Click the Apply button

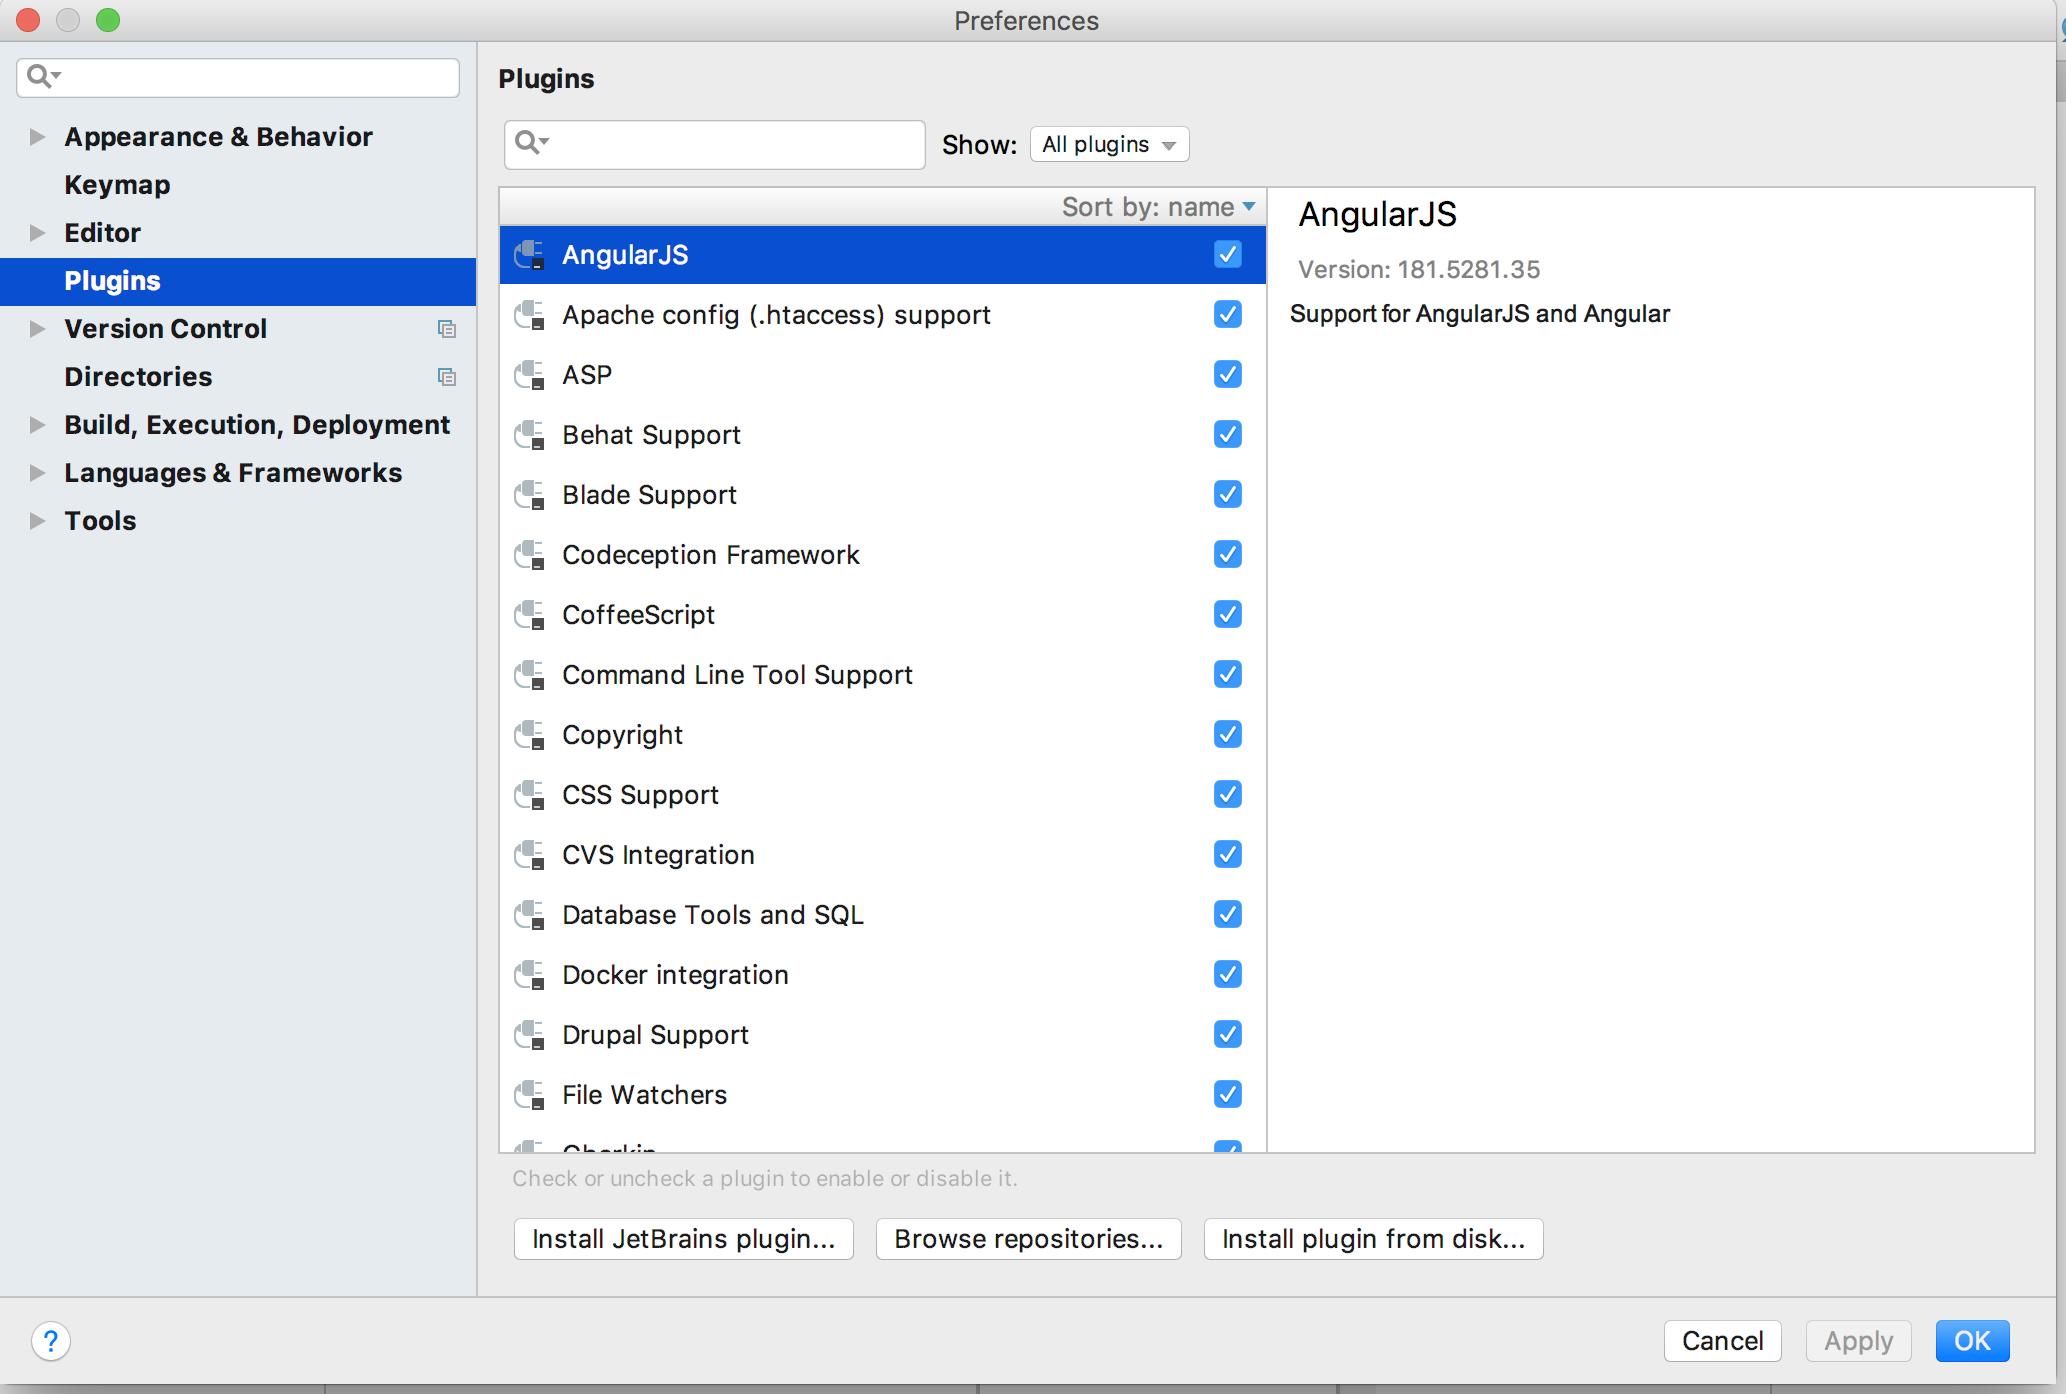tap(1858, 1341)
